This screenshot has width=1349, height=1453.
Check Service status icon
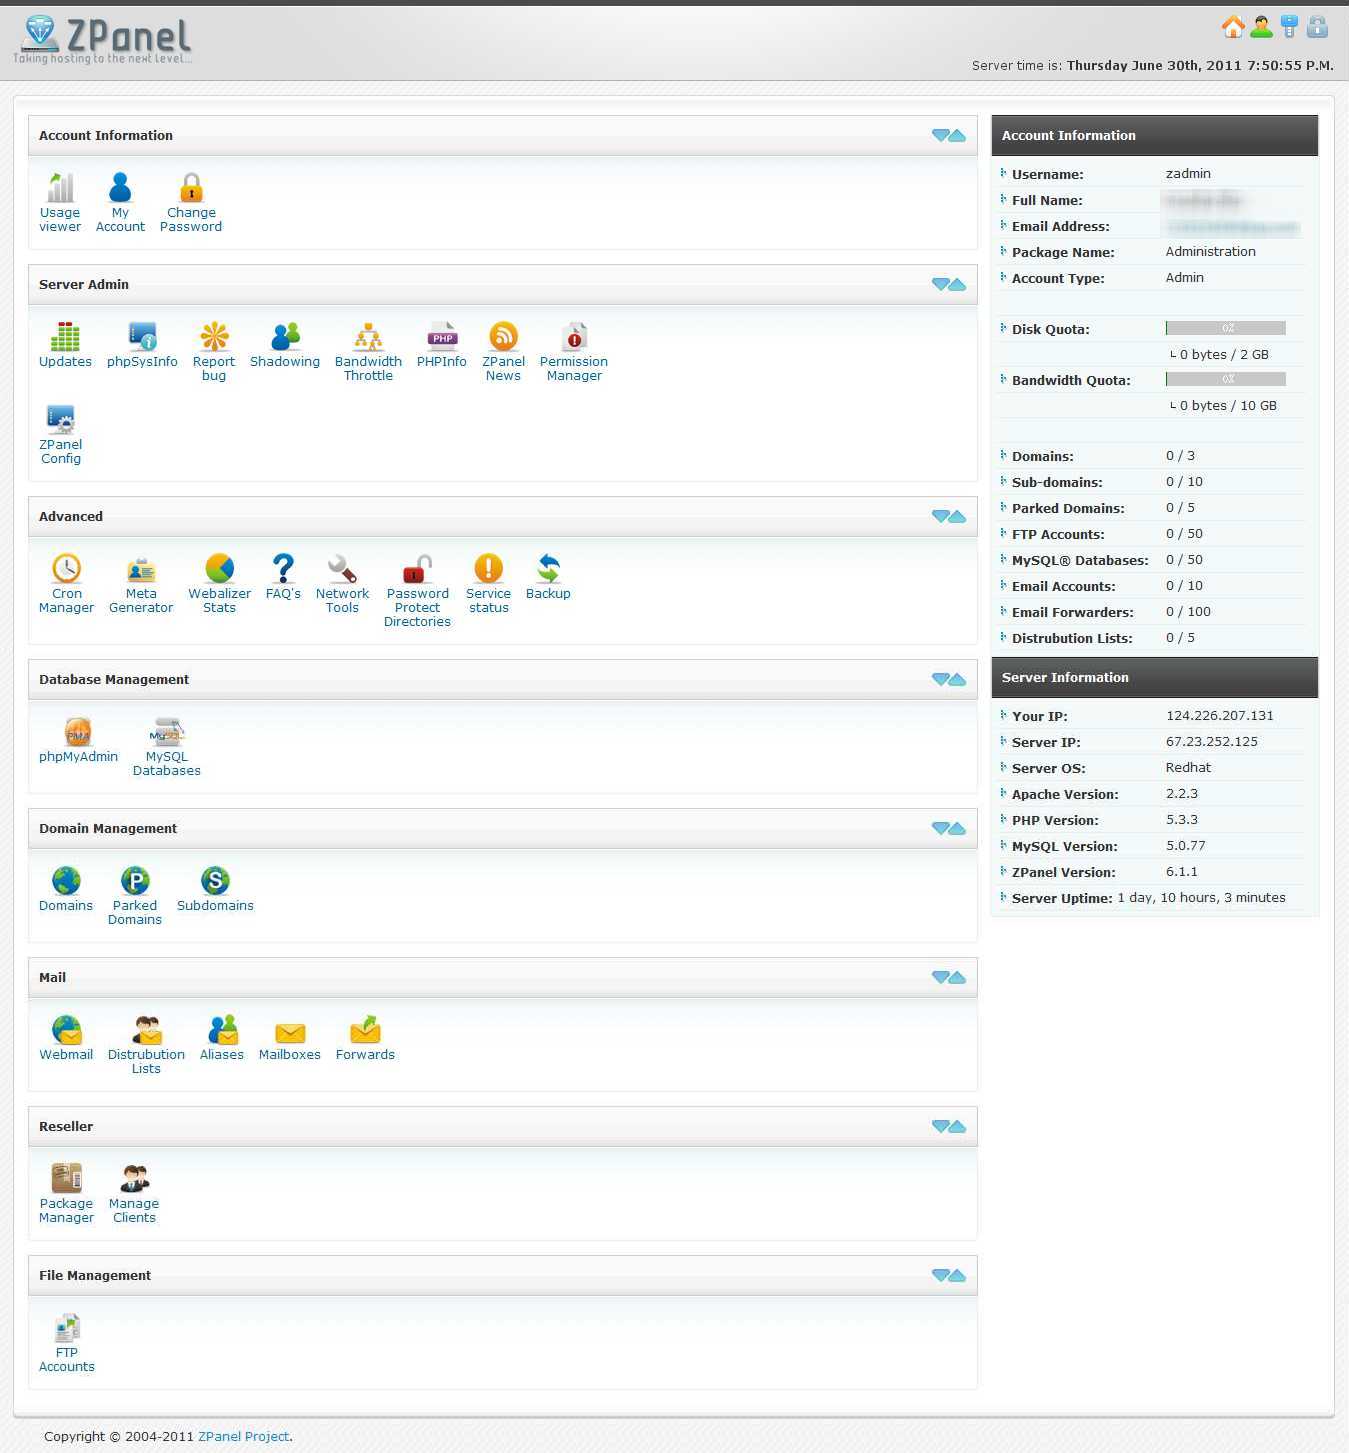pos(488,569)
